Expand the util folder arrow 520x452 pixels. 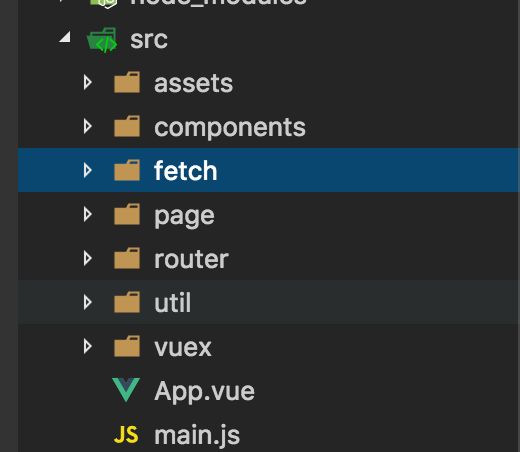[x=88, y=302]
